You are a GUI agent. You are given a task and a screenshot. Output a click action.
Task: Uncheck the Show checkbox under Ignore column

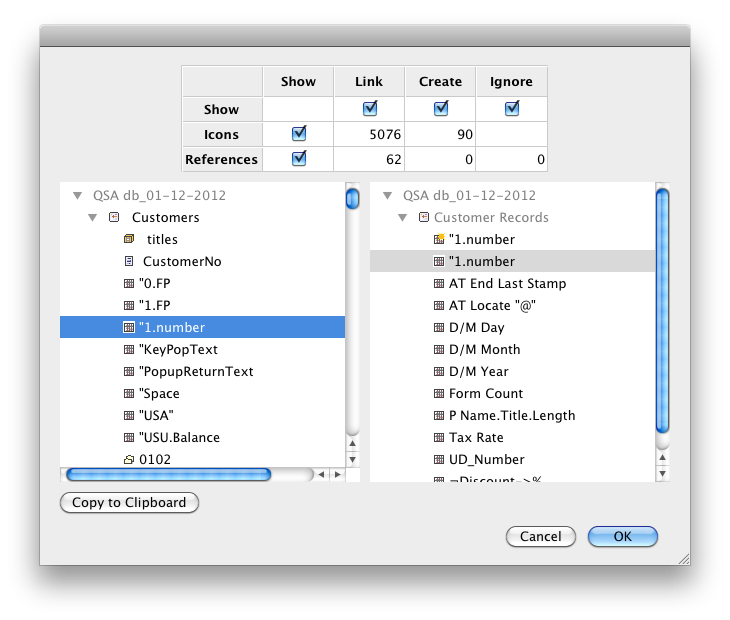pos(512,108)
